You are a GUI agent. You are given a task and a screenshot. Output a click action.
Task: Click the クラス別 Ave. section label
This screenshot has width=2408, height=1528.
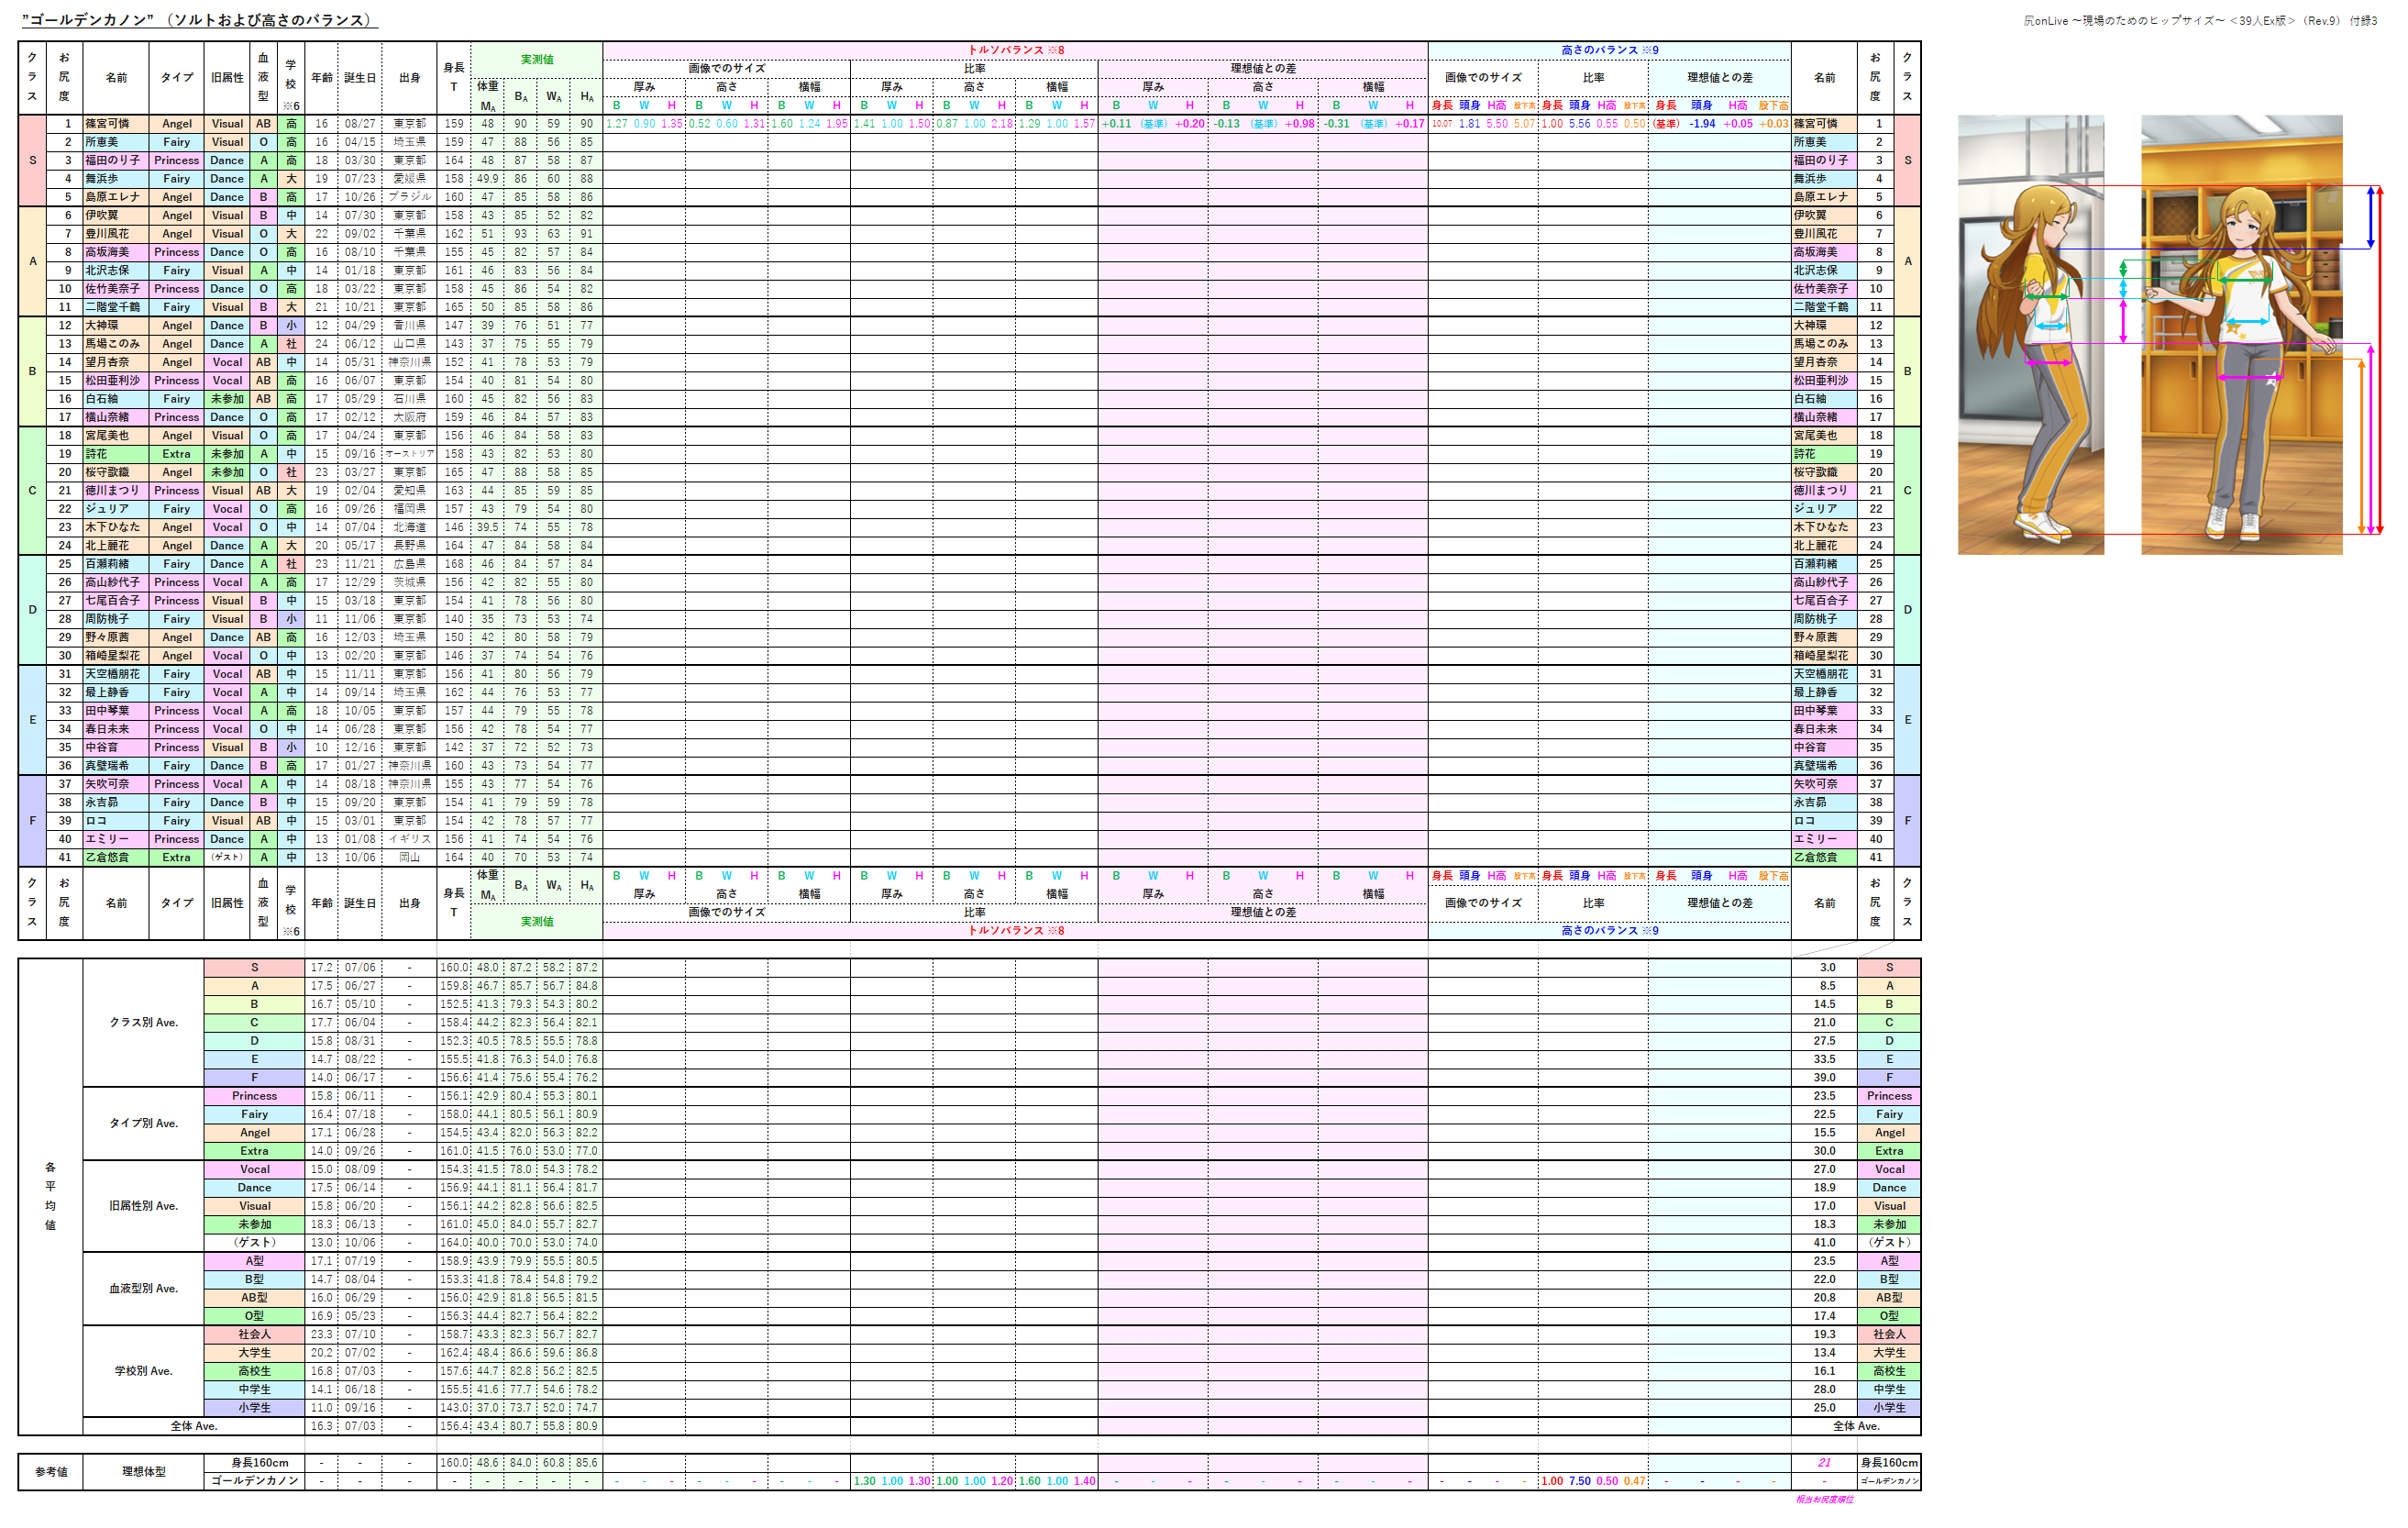point(143,1022)
